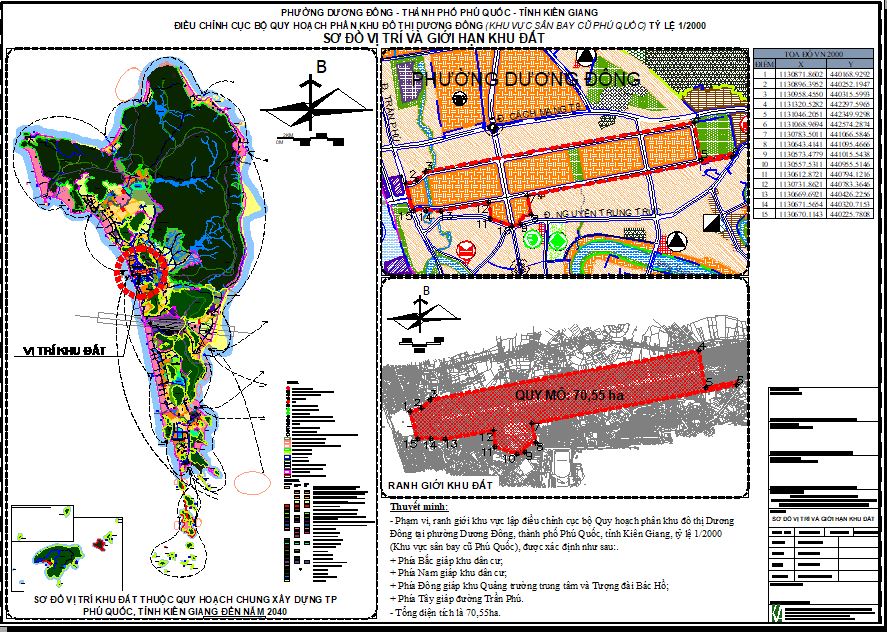
Task: Click the Thuyết minh heading
Action: 419,506
